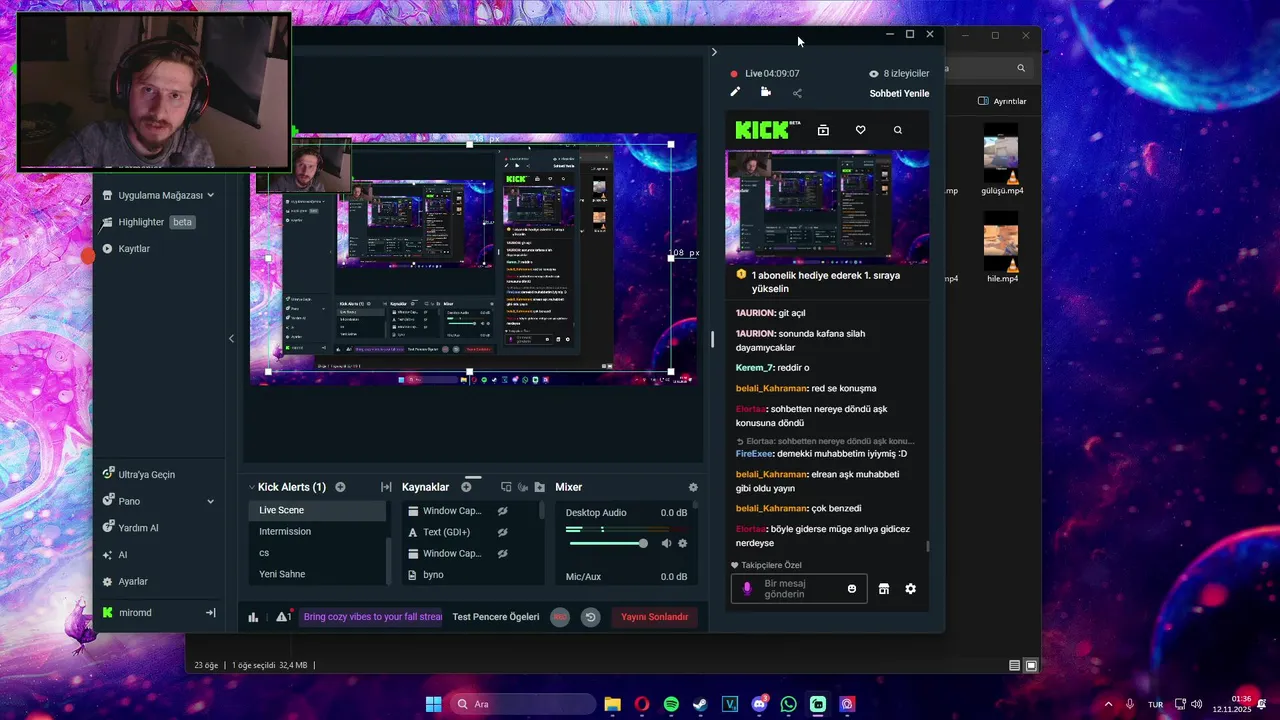Open the source display options icon in Kaynaklar
1280x720 pixels.
pyautogui.click(x=506, y=487)
